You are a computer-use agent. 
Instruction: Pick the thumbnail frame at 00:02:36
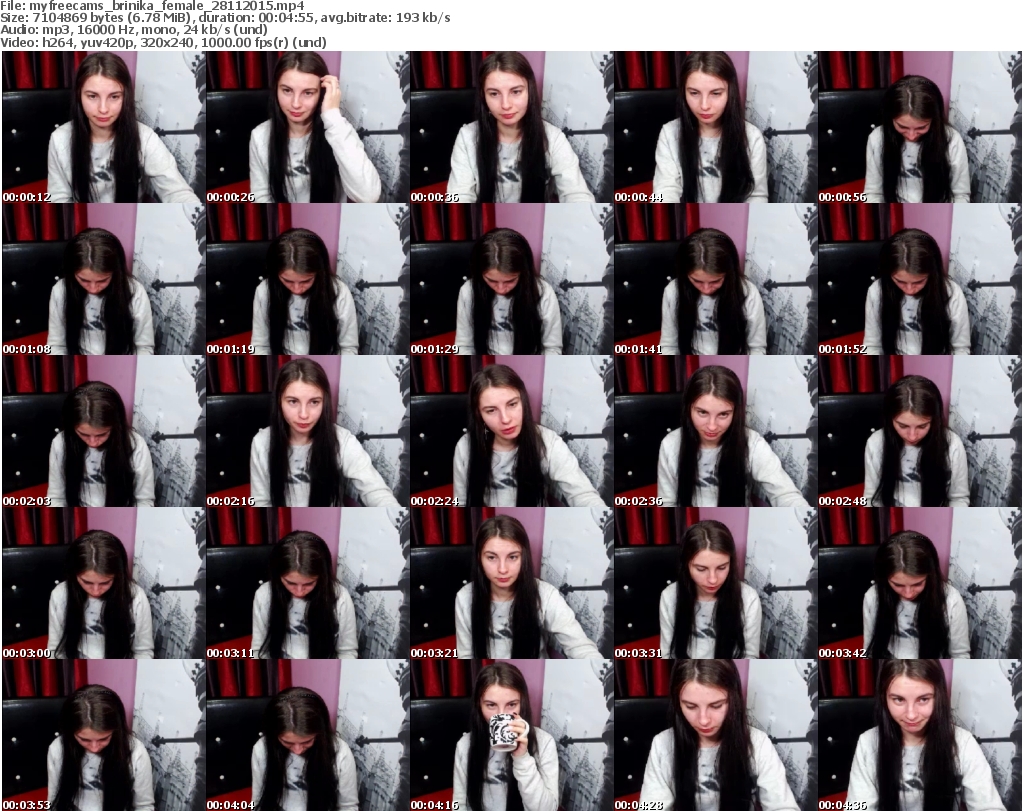715,431
